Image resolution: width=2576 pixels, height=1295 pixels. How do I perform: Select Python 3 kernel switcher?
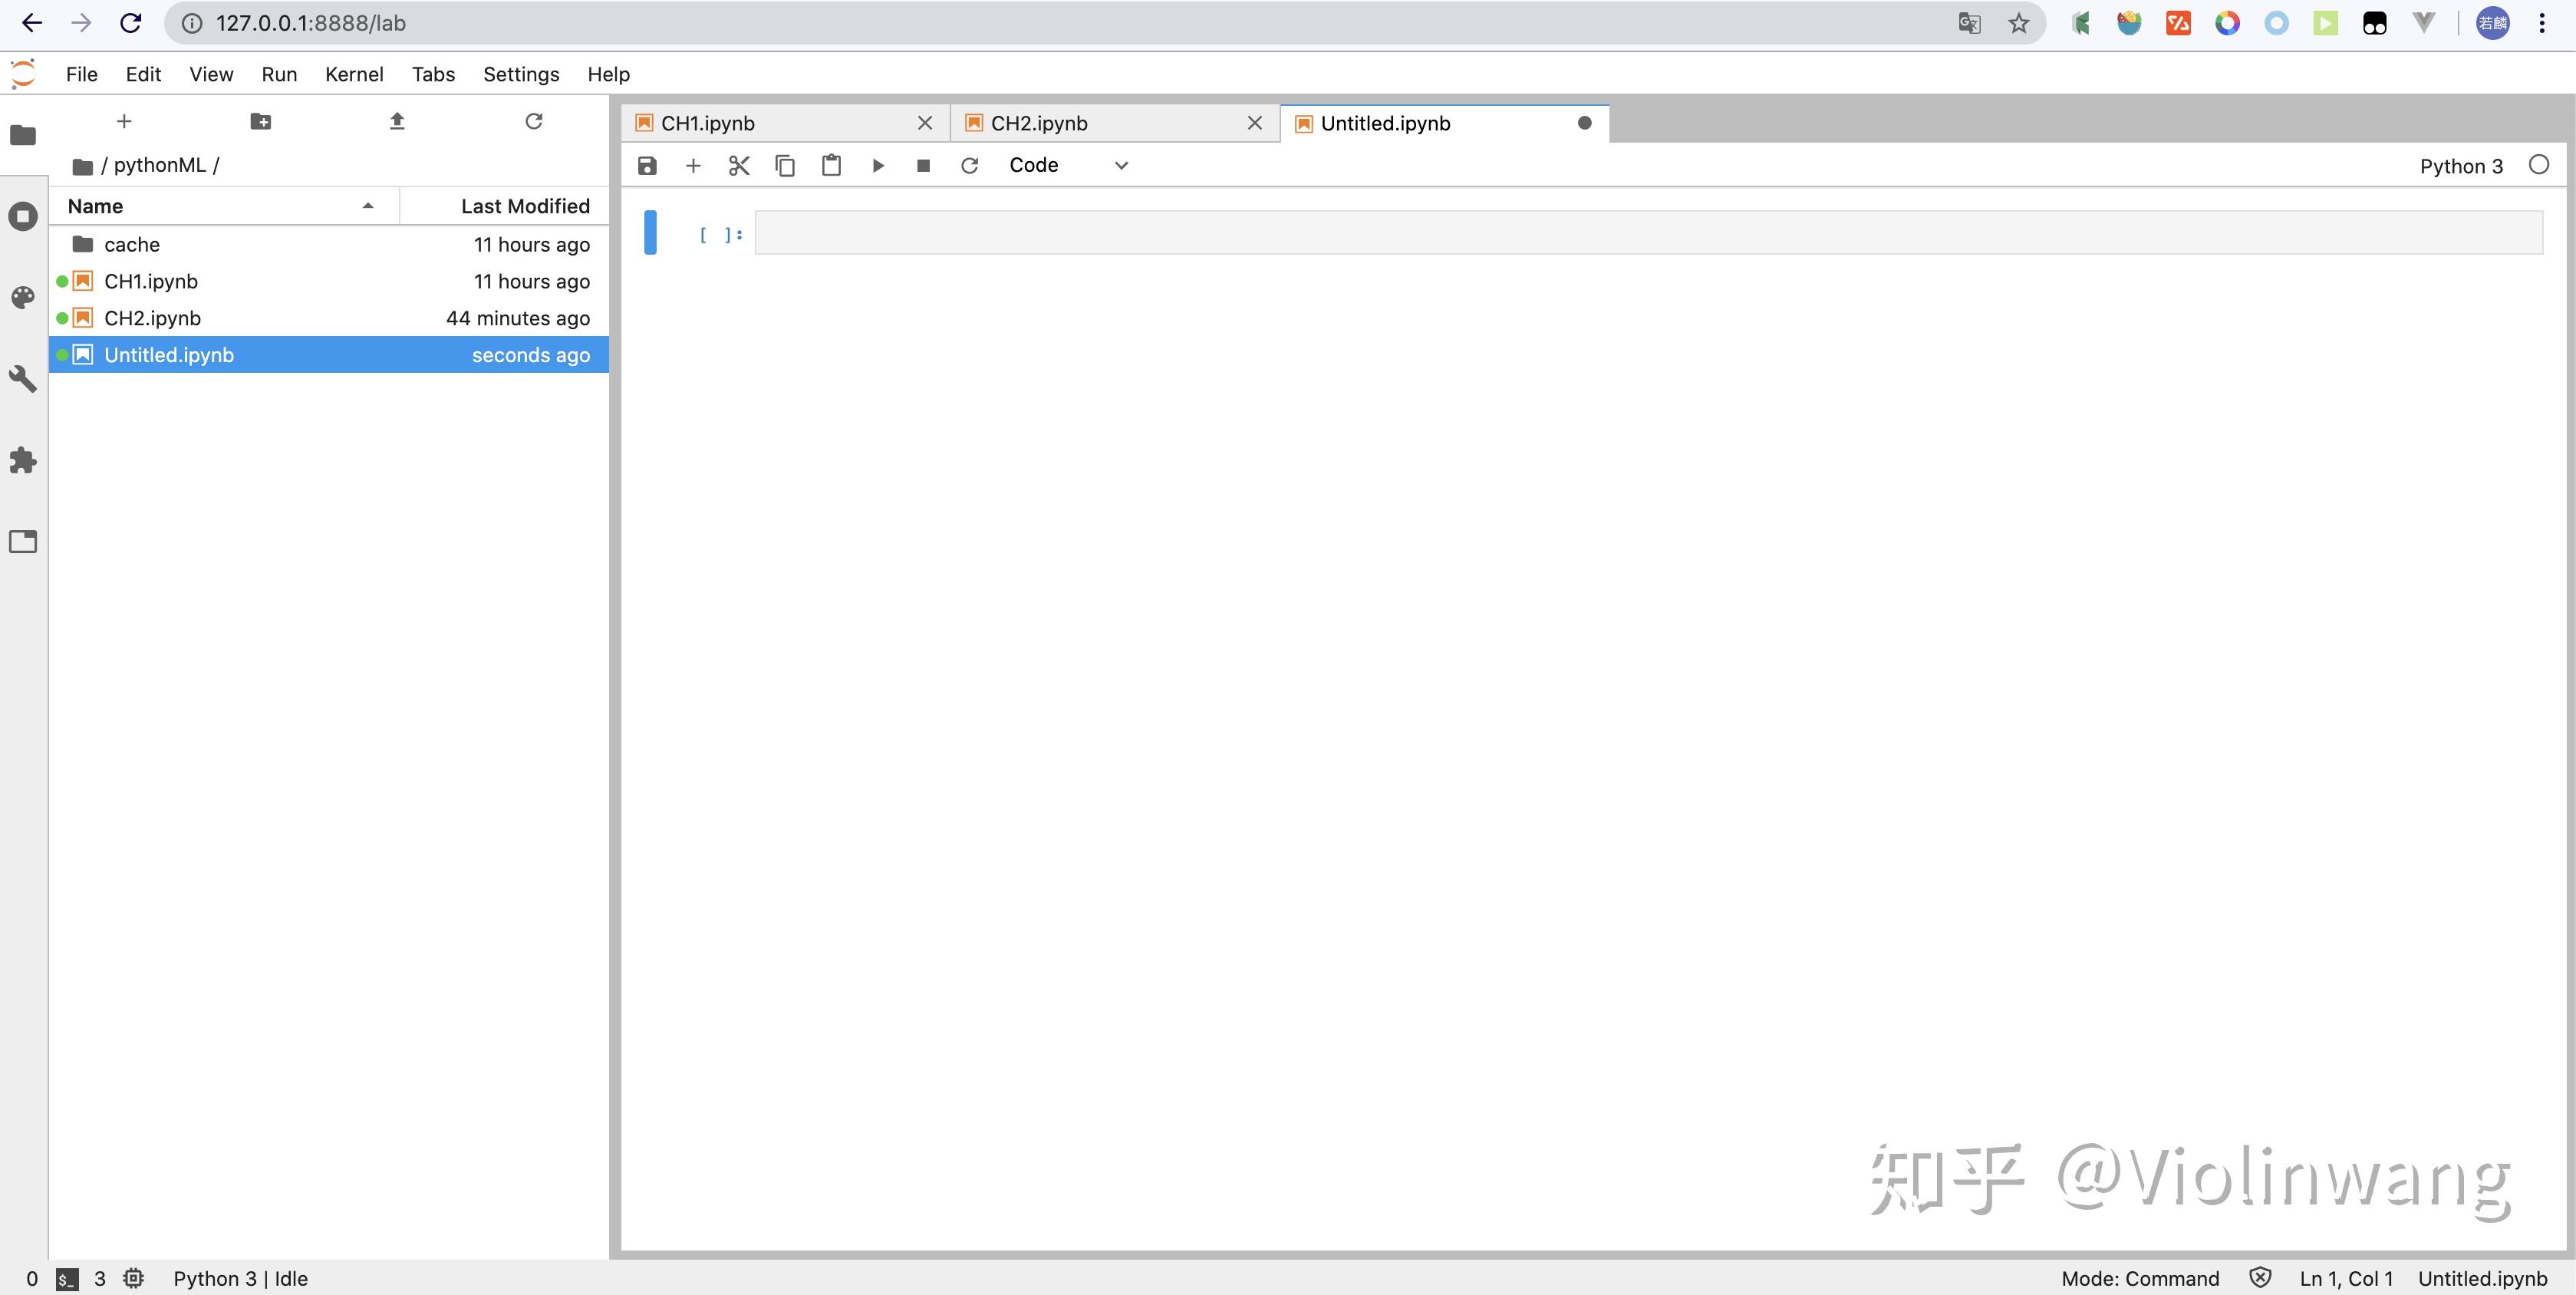click(2461, 166)
